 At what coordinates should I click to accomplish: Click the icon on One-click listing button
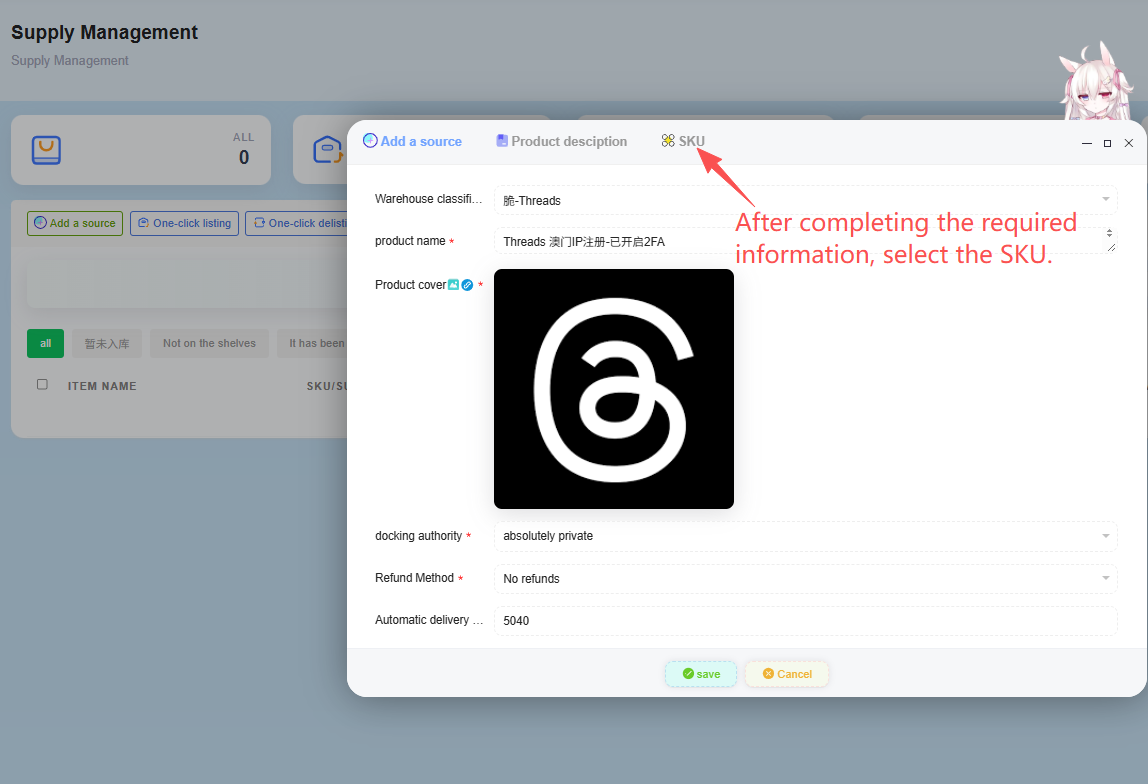(144, 223)
